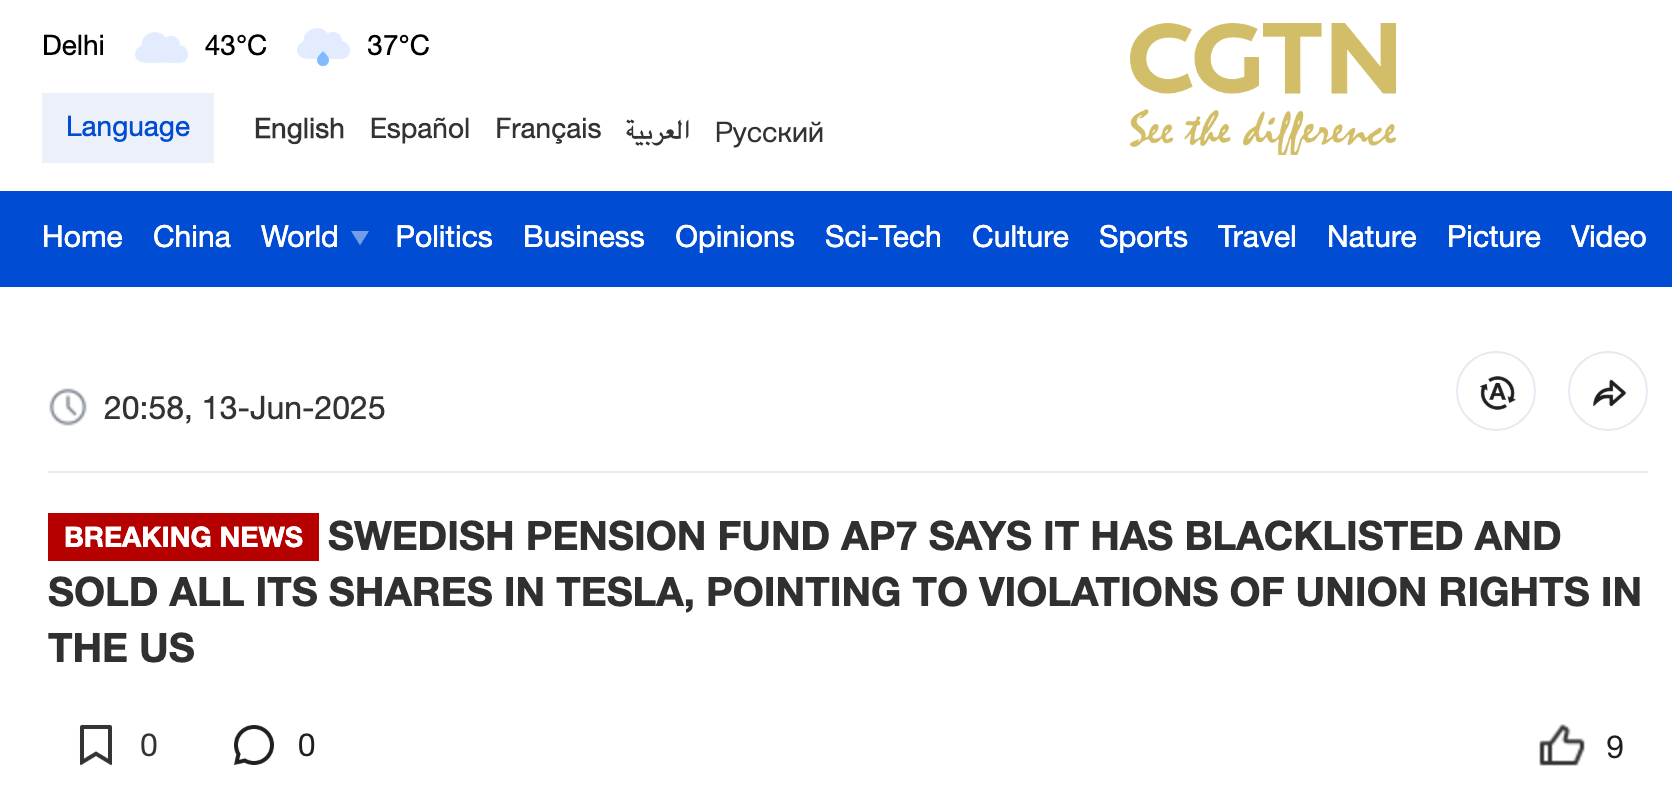
Task: Switch language to Русский
Action: [769, 132]
